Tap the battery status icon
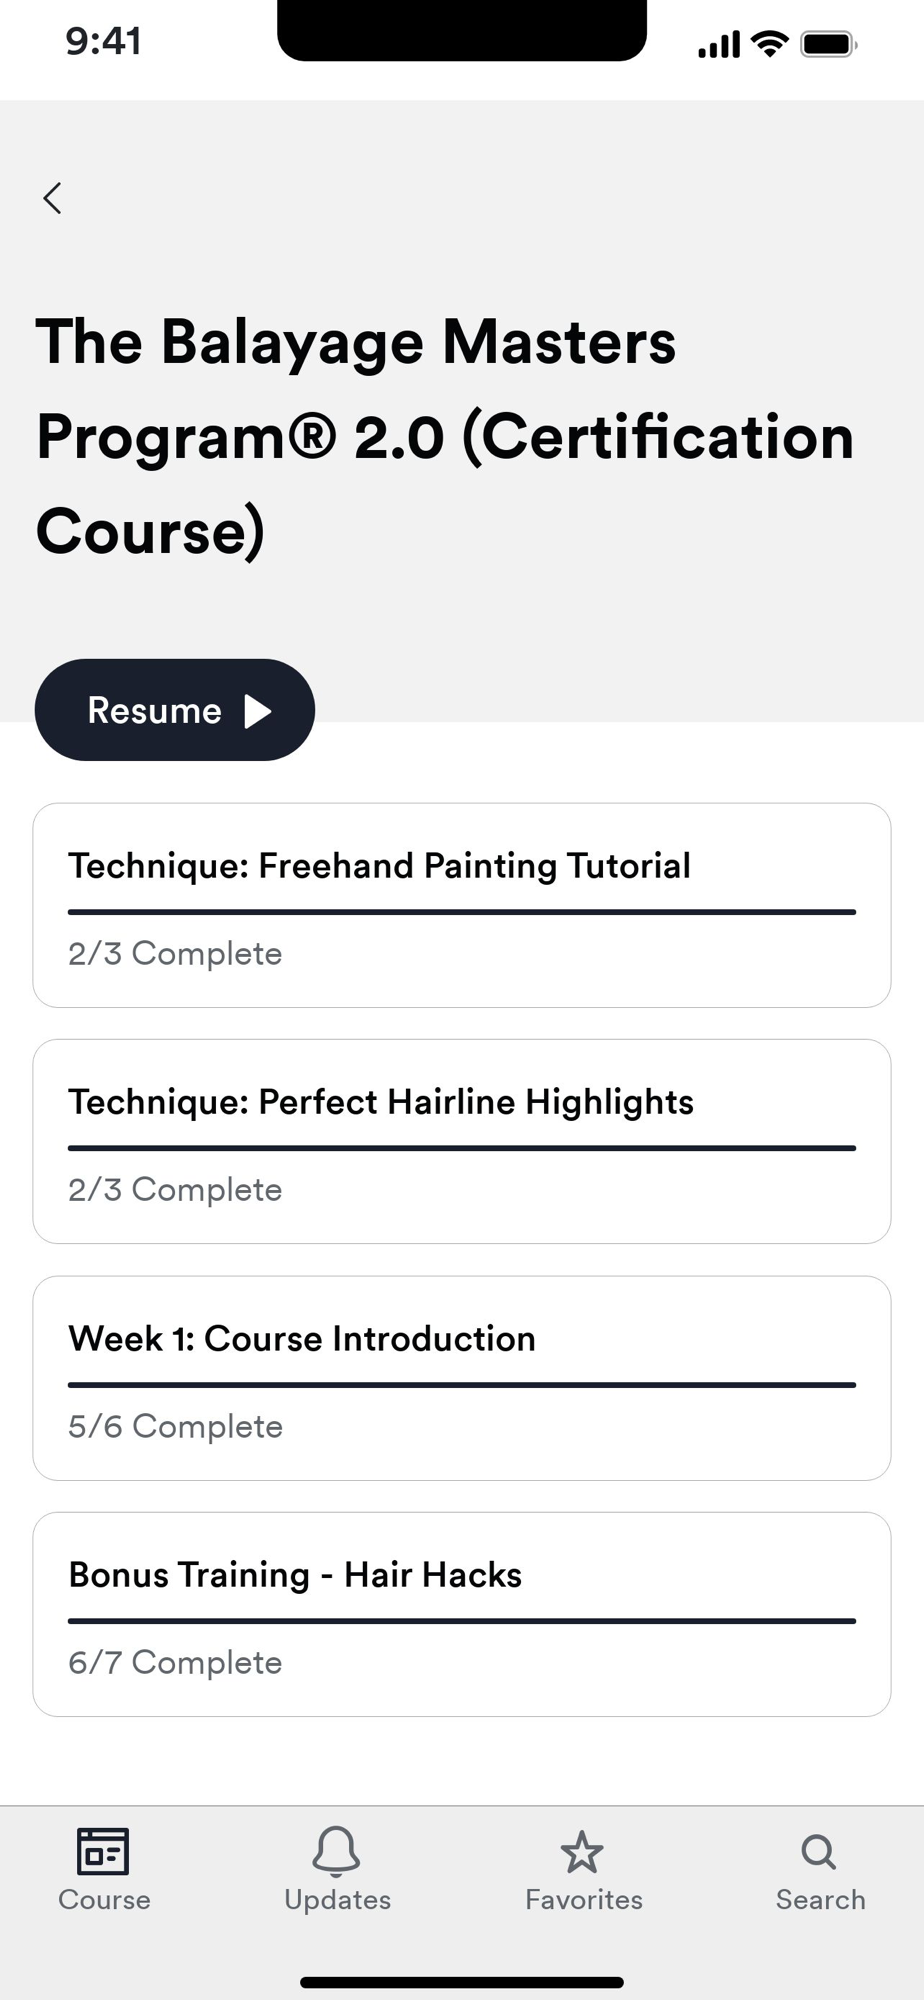Image resolution: width=924 pixels, height=2000 pixels. pos(828,44)
